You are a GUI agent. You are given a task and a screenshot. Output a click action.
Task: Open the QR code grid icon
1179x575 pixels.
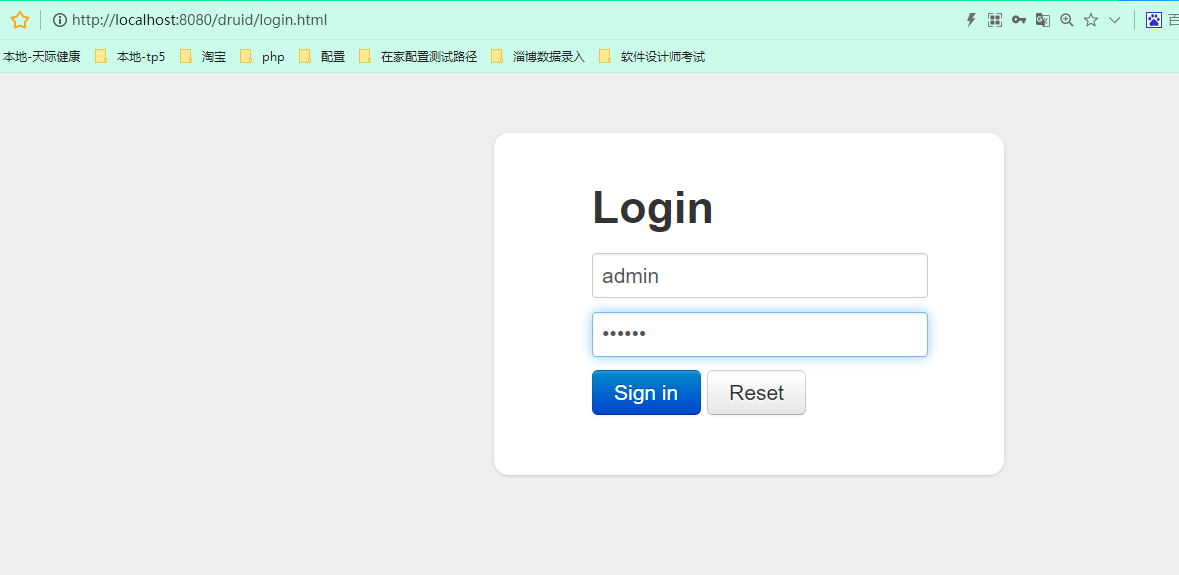point(995,20)
